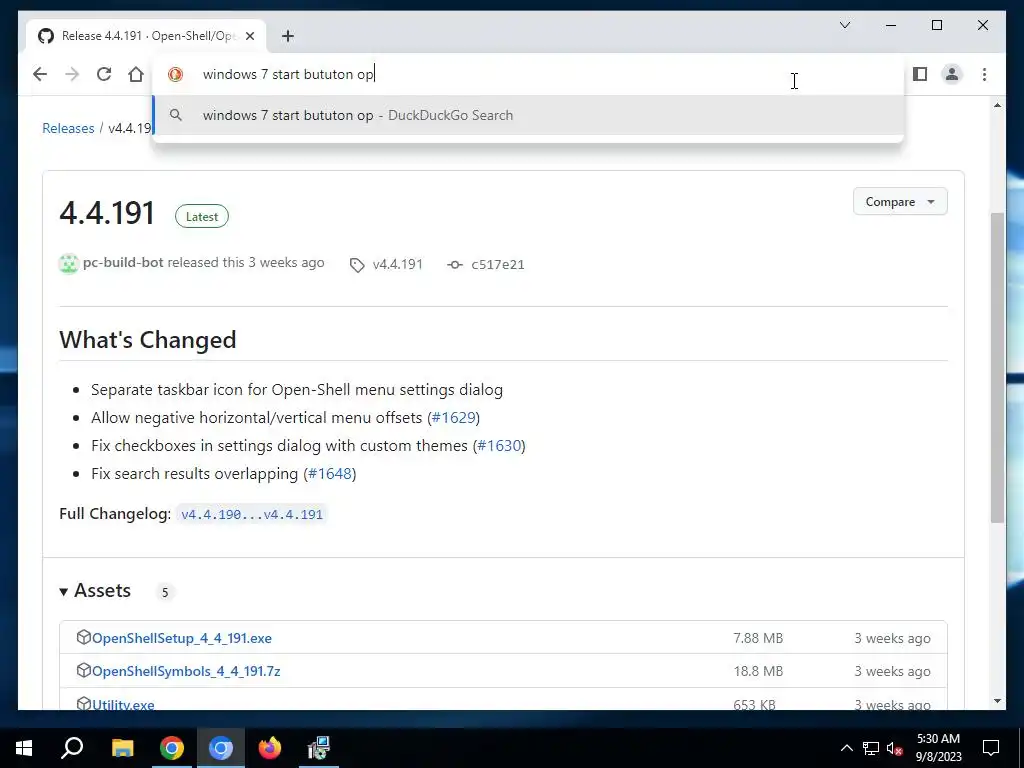
Task: Open the Windows Start menu
Action: coord(24,748)
